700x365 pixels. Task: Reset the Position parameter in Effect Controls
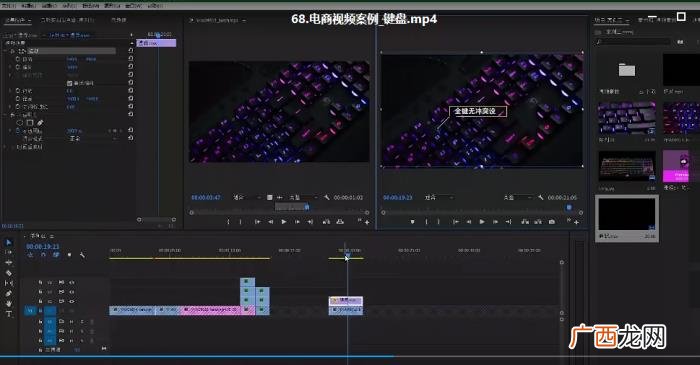[131, 58]
